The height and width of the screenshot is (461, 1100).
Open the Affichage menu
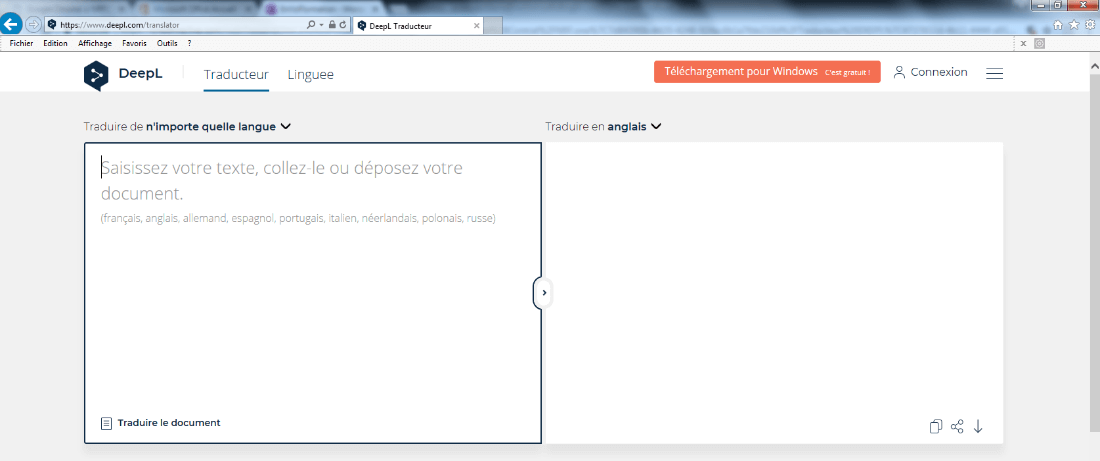click(95, 43)
